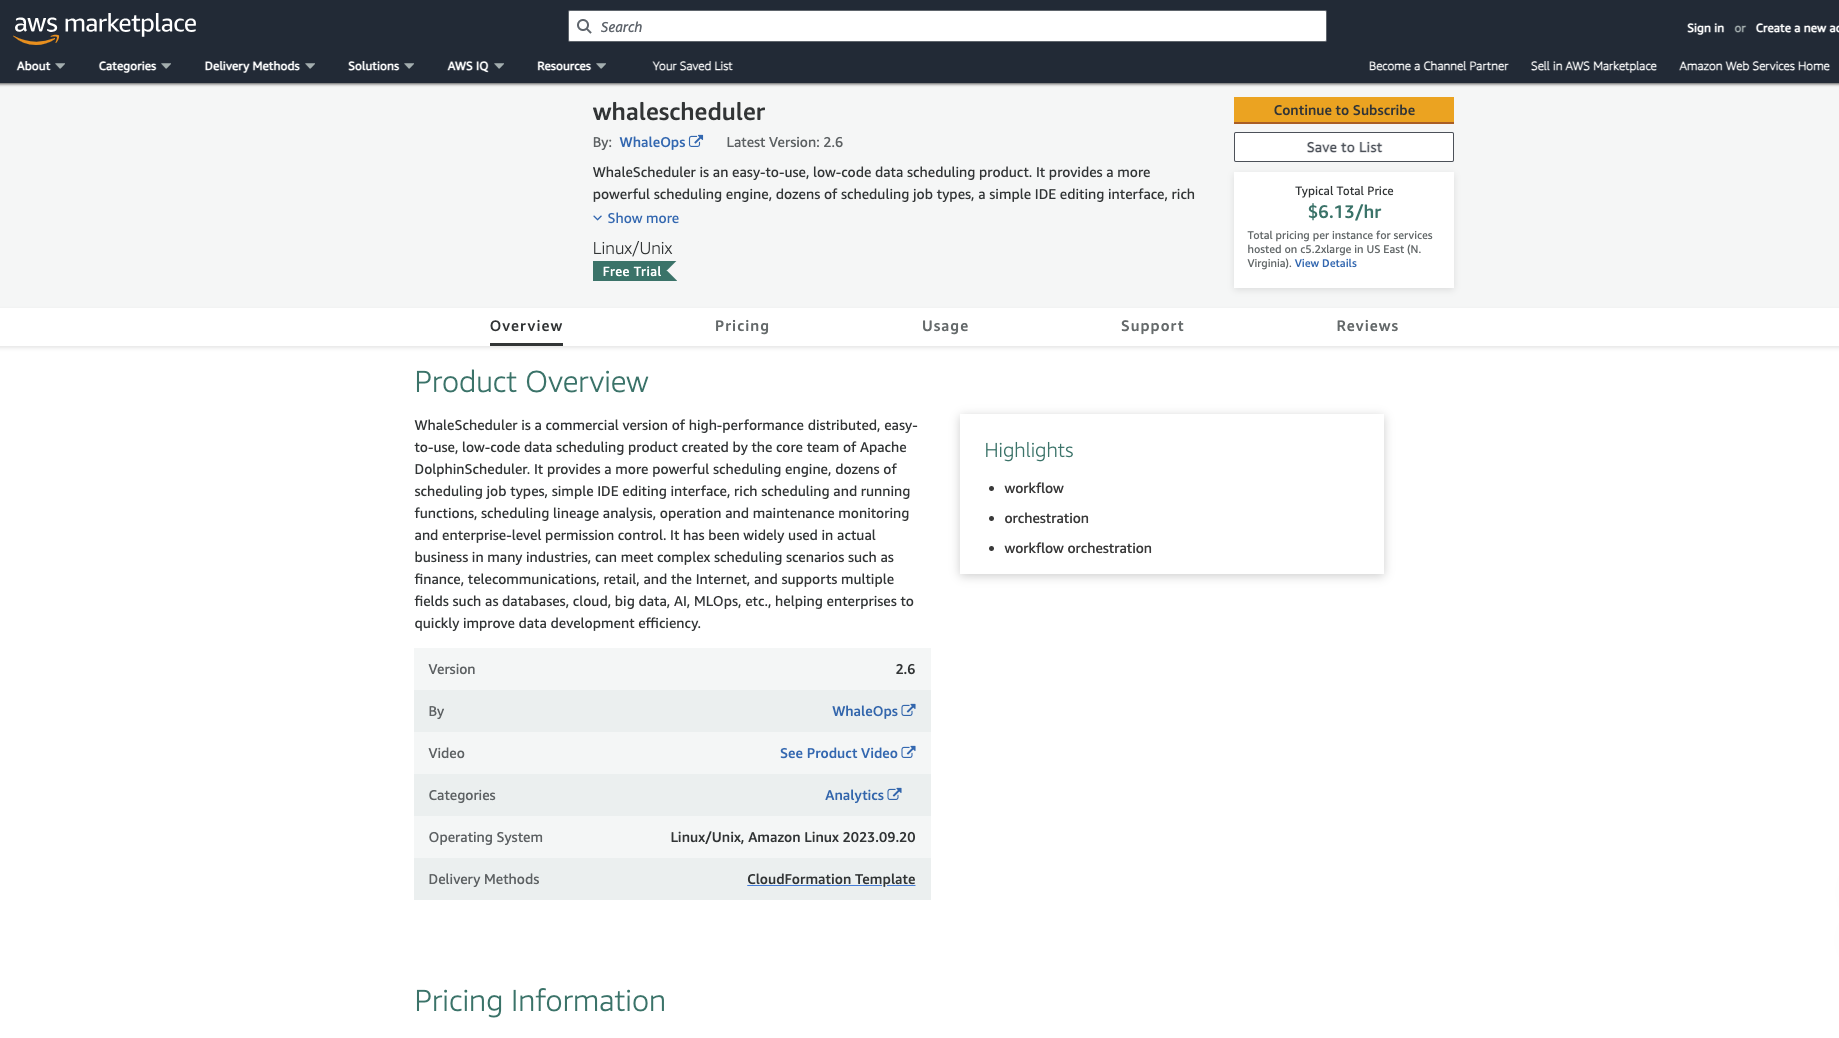The width and height of the screenshot is (1839, 1038).
Task: Open the AWS IQ dropdown
Action: click(476, 66)
